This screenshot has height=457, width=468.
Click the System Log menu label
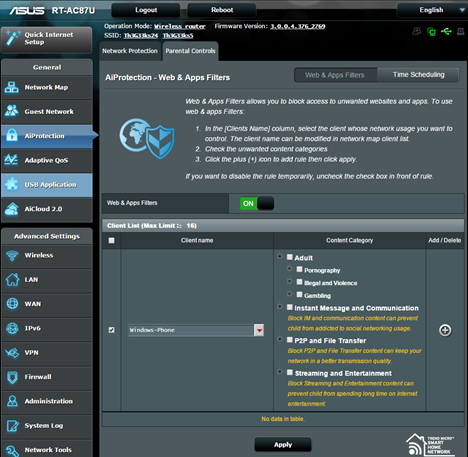click(44, 426)
